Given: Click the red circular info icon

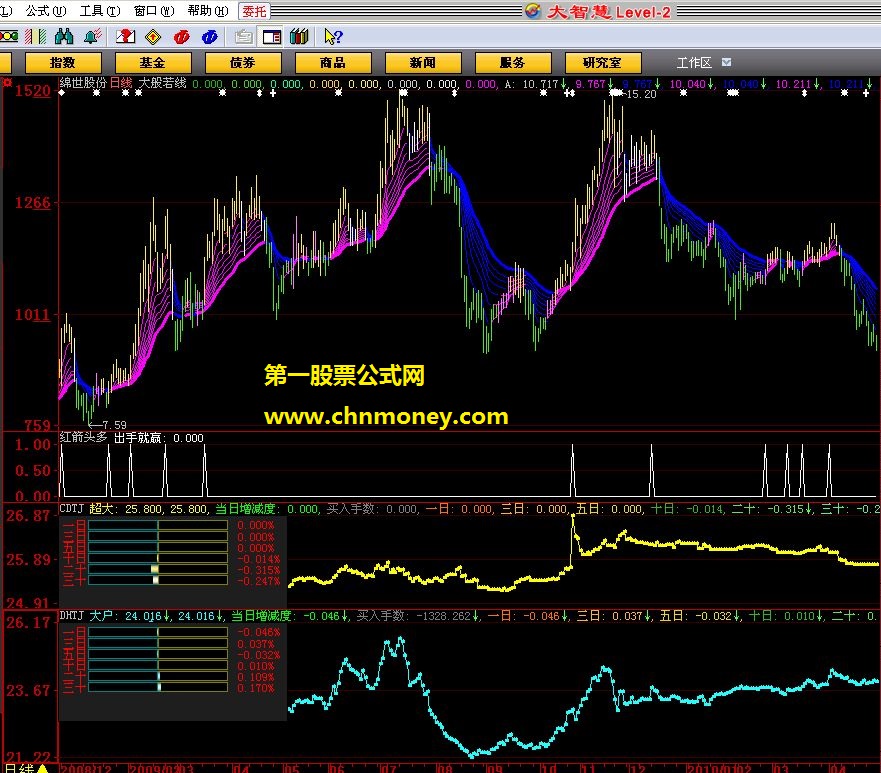Looking at the screenshot, I should pos(181,37).
